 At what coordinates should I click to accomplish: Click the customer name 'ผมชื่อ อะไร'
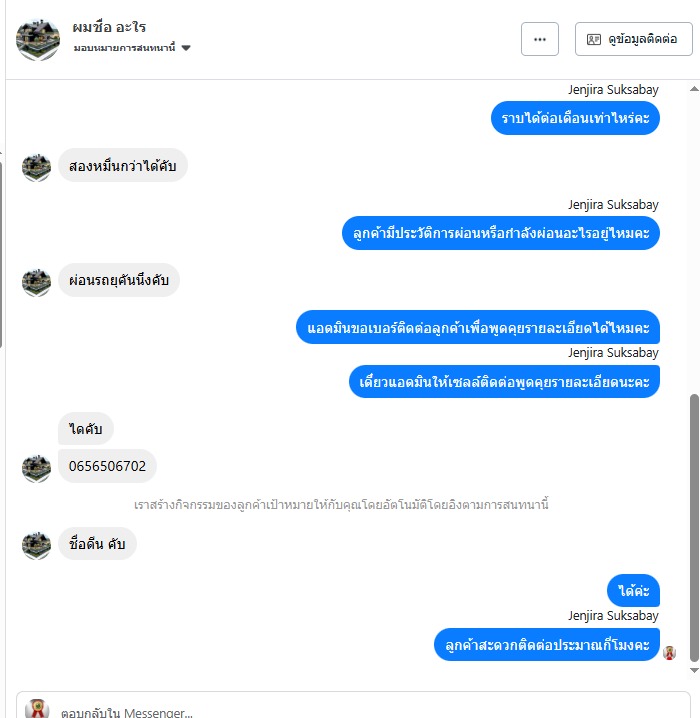[x=109, y=27]
